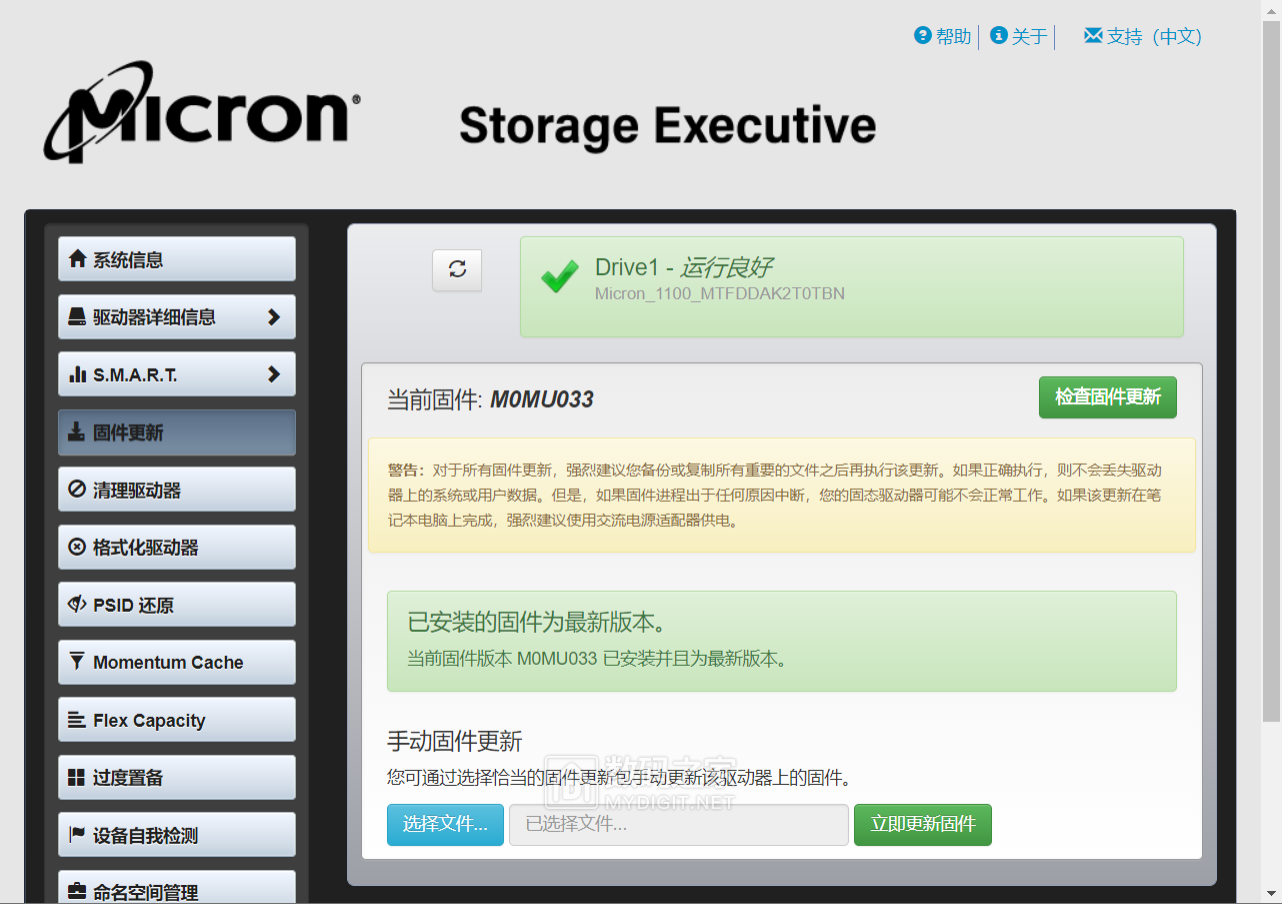
Task: Click the 检查固件更新 button
Action: click(1108, 397)
